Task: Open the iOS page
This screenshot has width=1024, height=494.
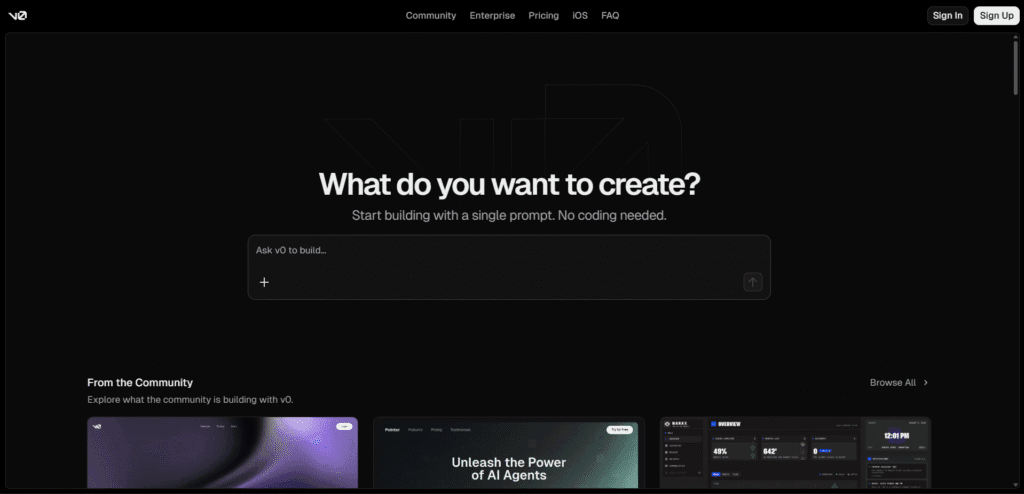Action: point(580,16)
